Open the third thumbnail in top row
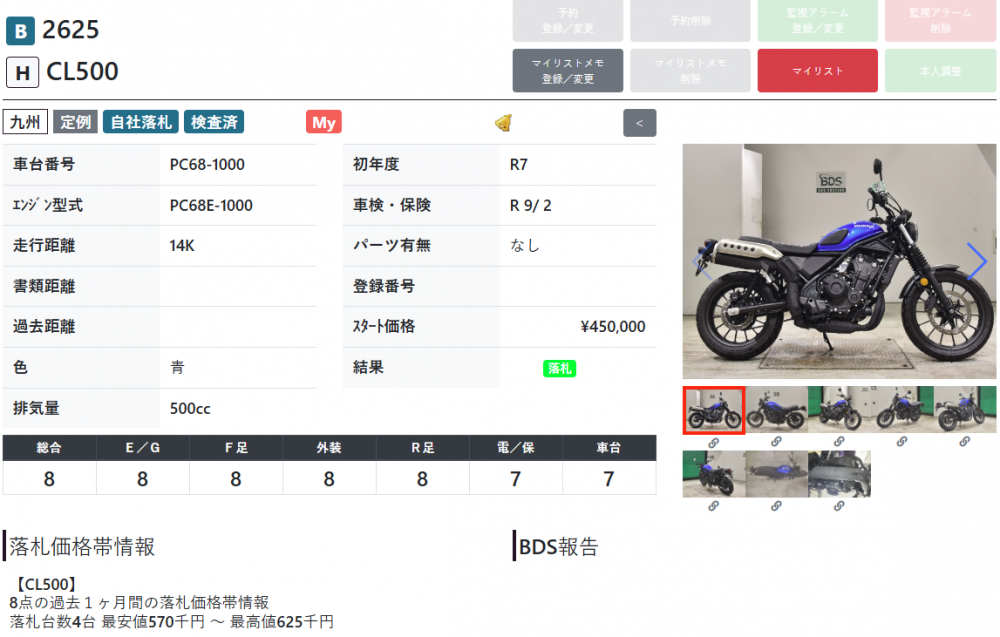The height and width of the screenshot is (637, 1000). coord(838,410)
